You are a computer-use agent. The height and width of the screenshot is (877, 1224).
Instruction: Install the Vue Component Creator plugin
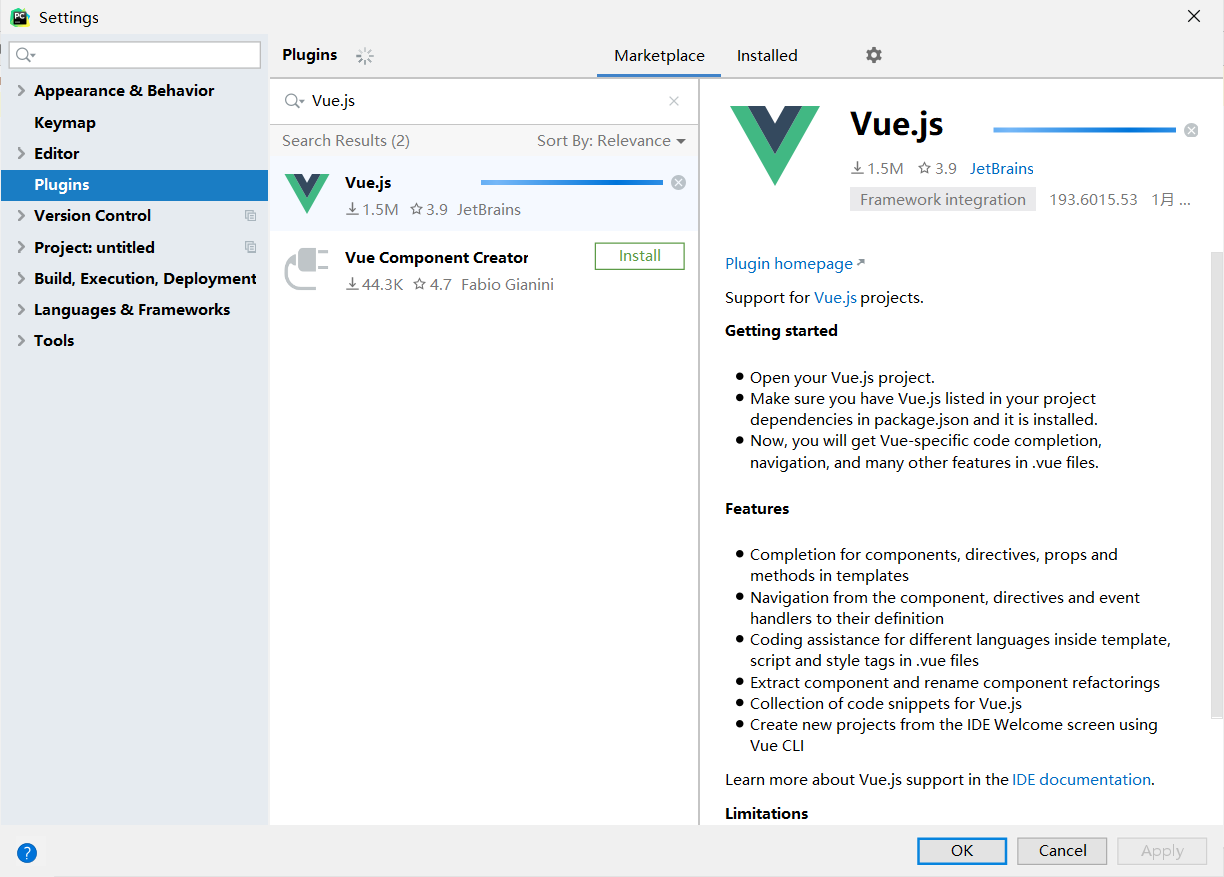point(640,256)
